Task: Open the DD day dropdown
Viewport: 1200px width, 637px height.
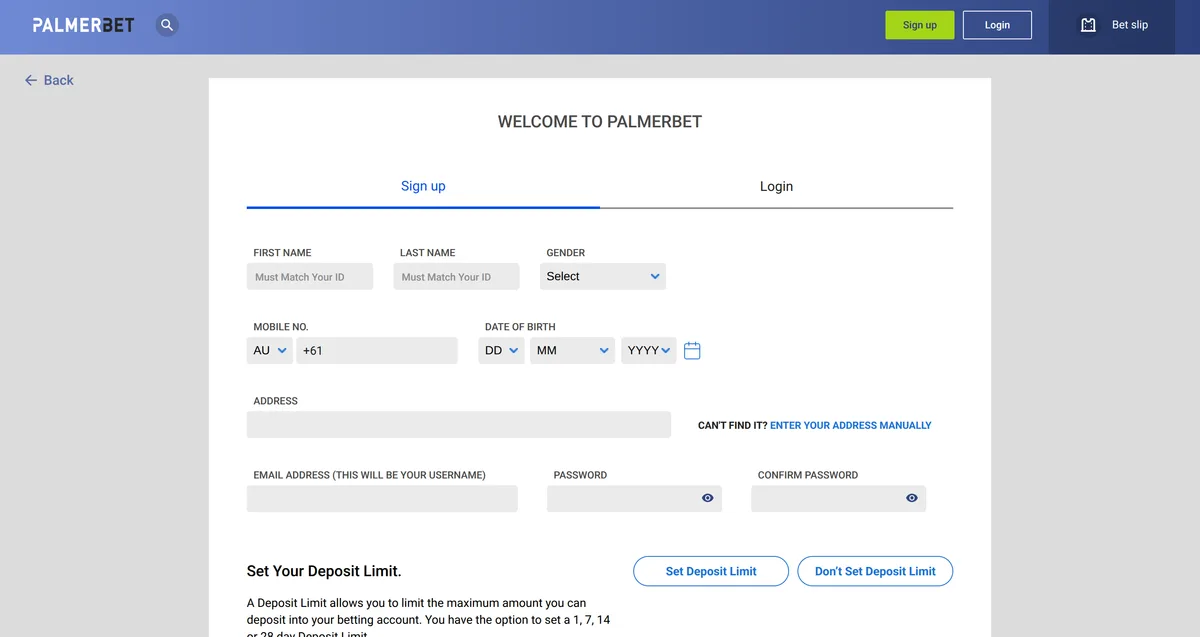Action: [x=501, y=351]
